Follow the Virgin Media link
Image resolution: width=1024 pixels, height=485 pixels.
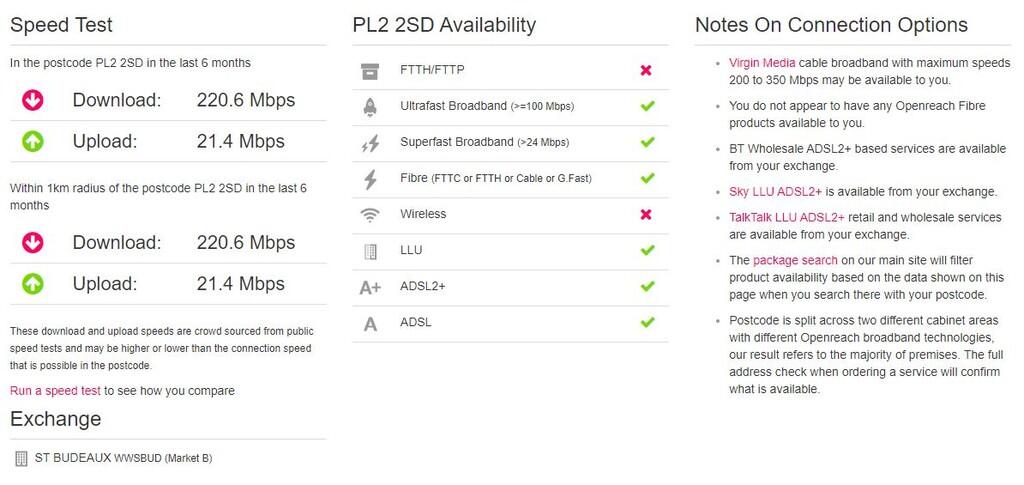point(762,63)
